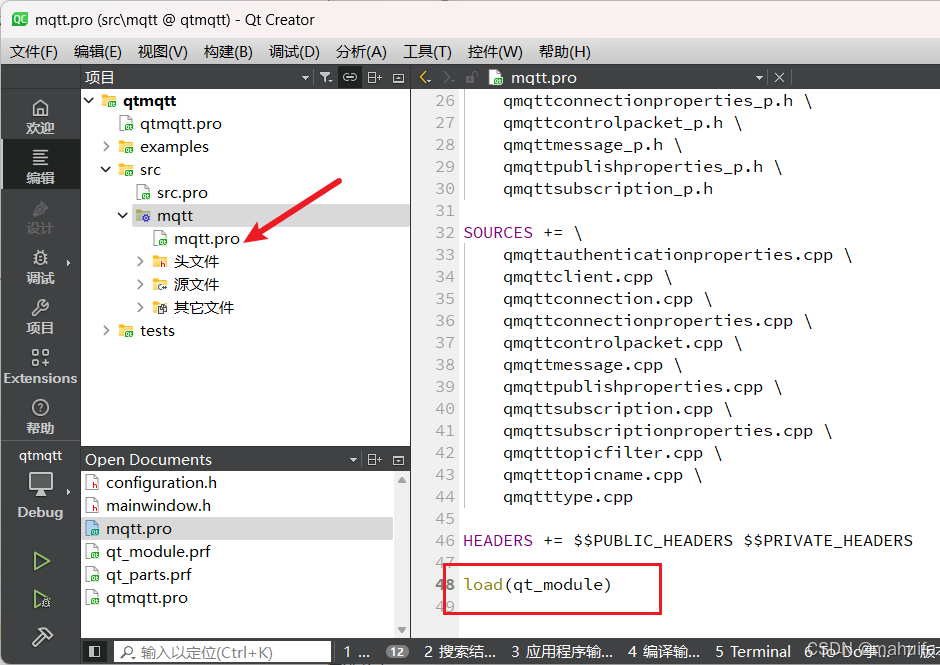The height and width of the screenshot is (665, 940).
Task: Open the 视图(V) menu
Action: click(x=162, y=52)
